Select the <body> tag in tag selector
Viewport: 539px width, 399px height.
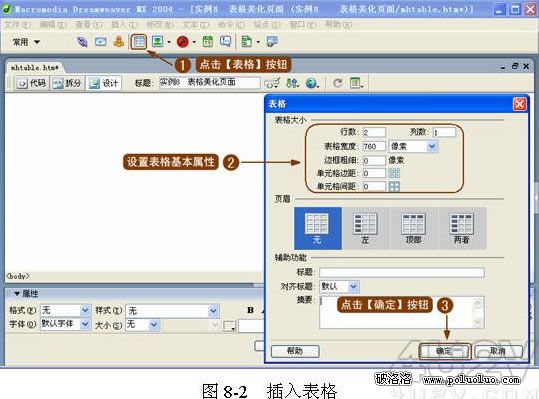coord(18,276)
